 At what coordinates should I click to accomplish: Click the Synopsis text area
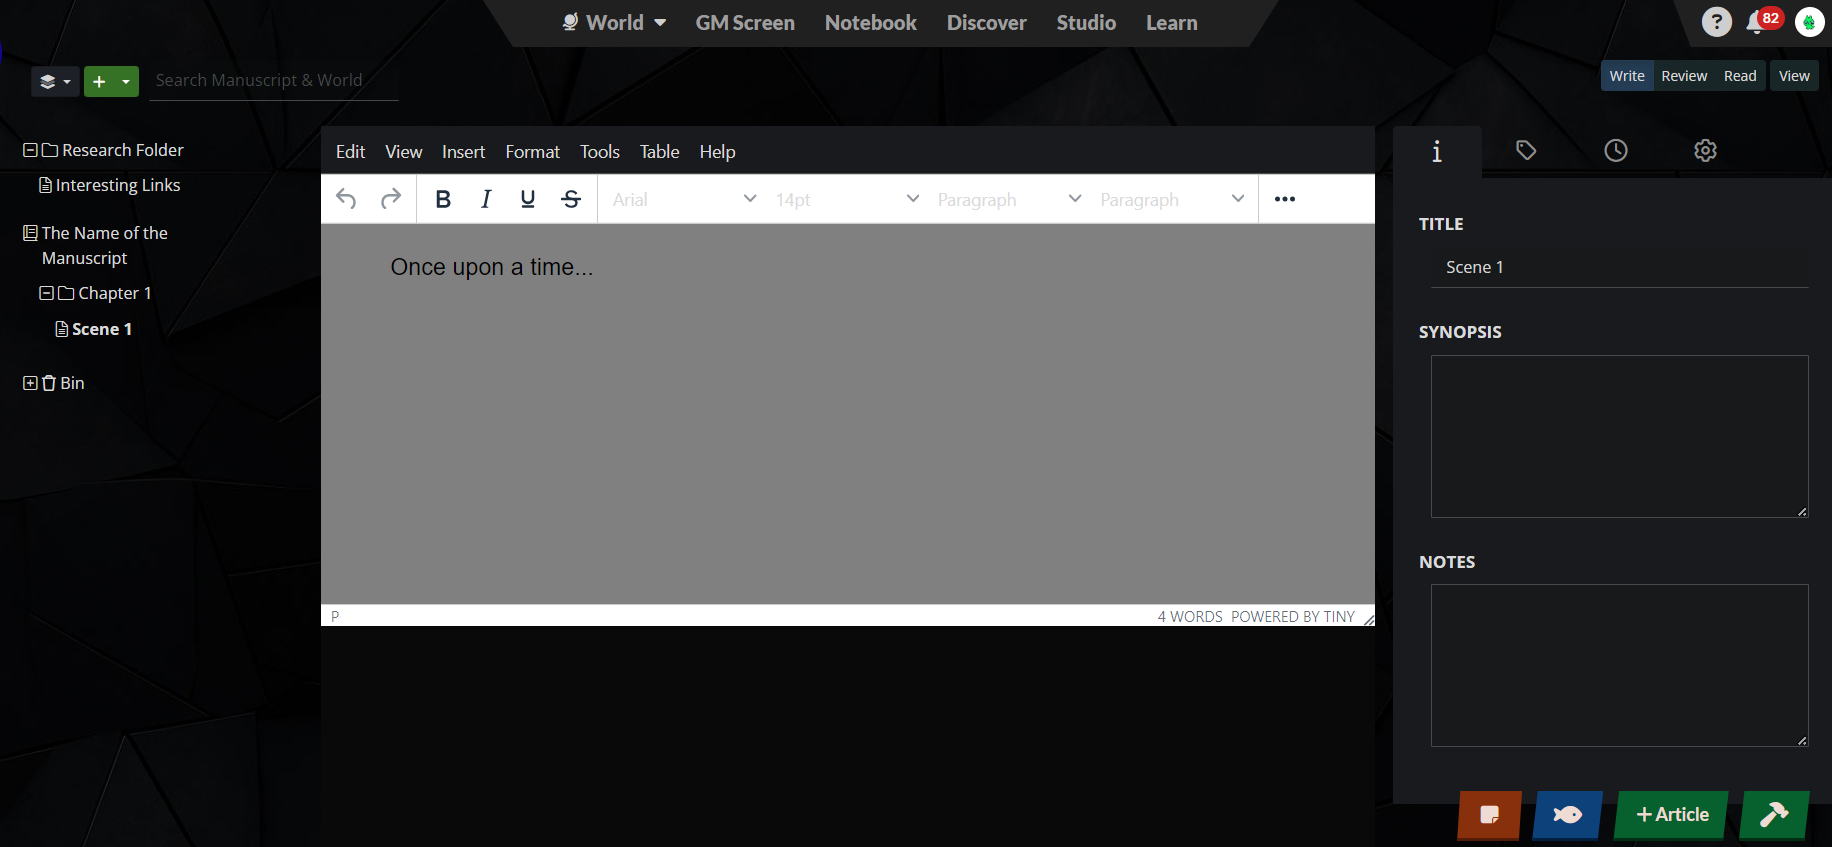[1619, 436]
